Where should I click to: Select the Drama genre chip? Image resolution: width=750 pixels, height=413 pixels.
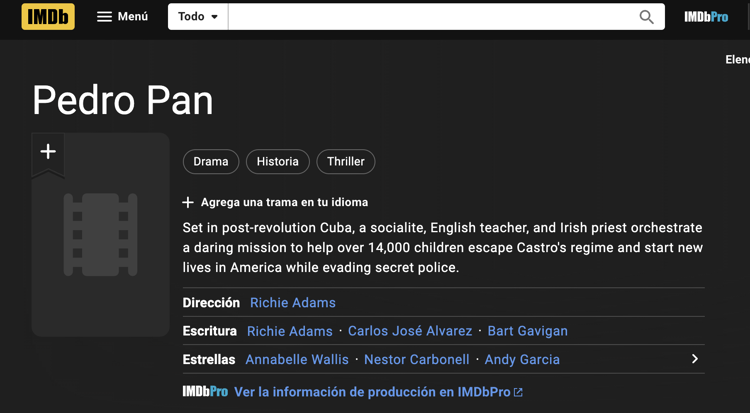(x=211, y=161)
